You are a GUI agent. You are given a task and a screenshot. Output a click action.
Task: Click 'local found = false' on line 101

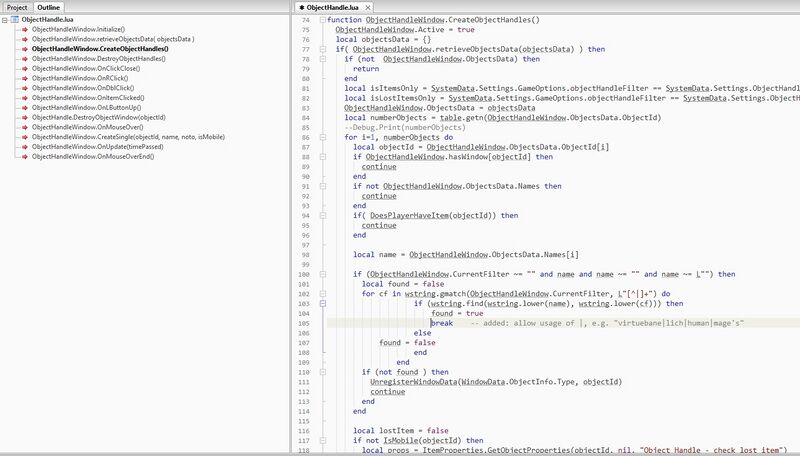[403, 284]
